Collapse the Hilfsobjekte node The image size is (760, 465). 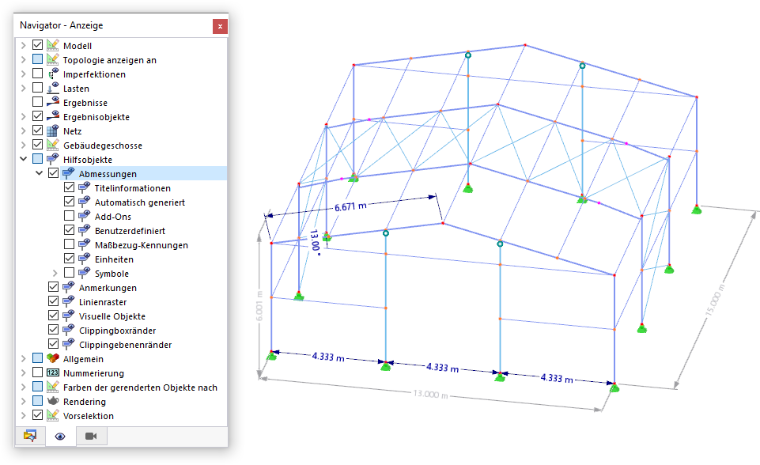23,159
